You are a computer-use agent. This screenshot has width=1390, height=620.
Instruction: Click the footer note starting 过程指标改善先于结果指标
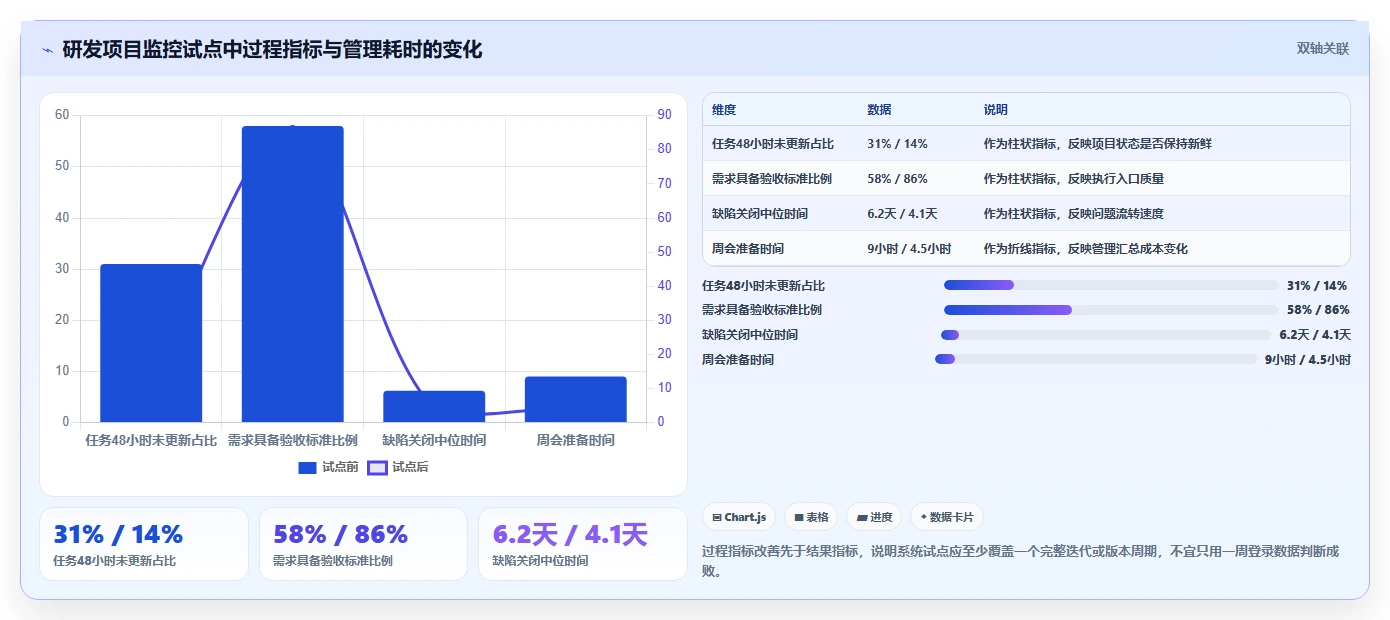pyautogui.click(x=1020, y=561)
